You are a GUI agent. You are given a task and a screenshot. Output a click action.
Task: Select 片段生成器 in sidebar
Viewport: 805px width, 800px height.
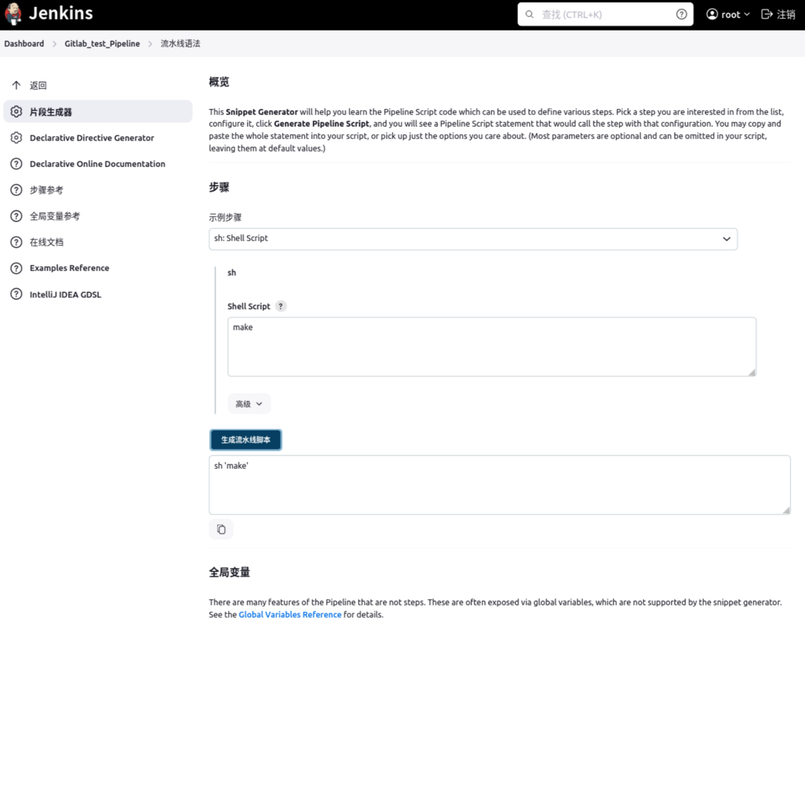point(98,111)
